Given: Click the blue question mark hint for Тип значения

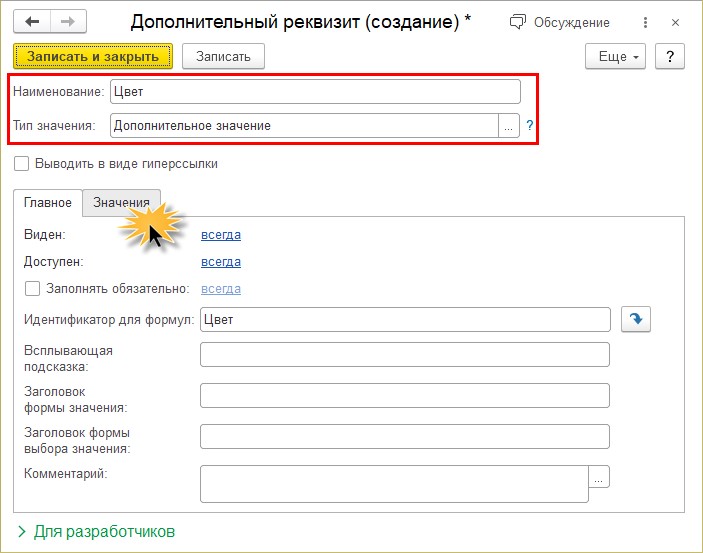Looking at the screenshot, I should coord(529,126).
